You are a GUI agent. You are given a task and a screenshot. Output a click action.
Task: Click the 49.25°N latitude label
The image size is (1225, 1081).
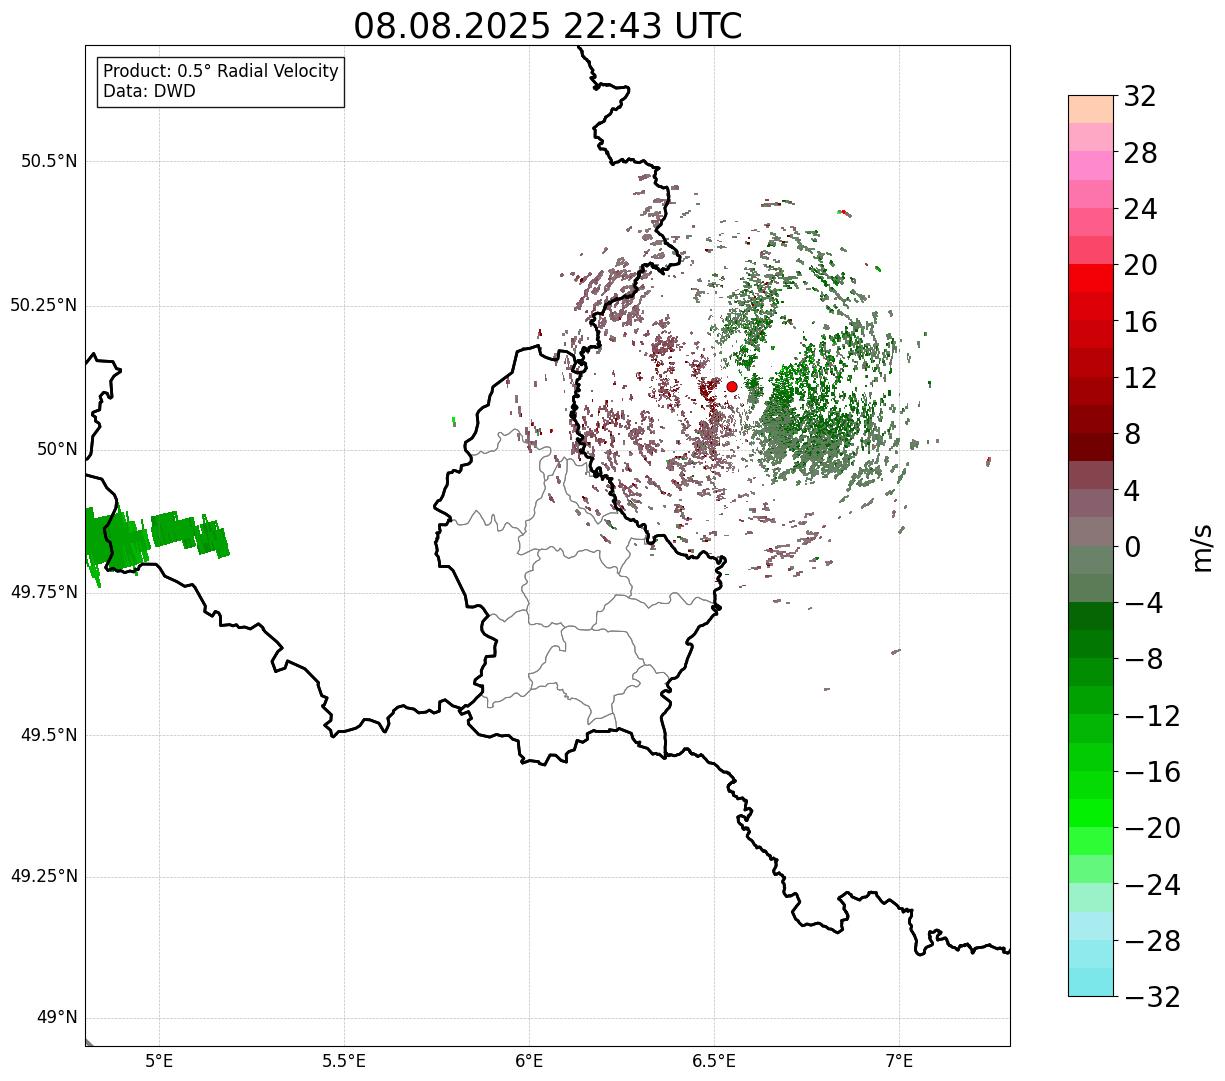point(44,877)
